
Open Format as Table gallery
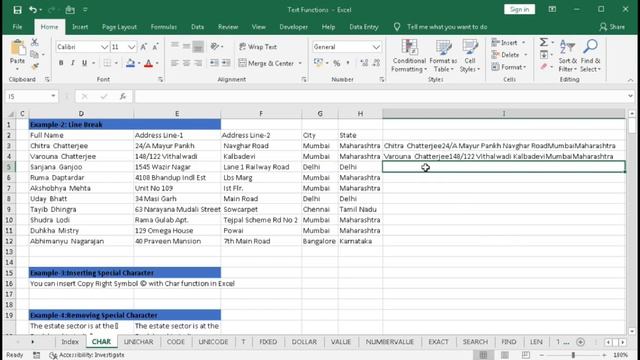pyautogui.click(x=443, y=56)
